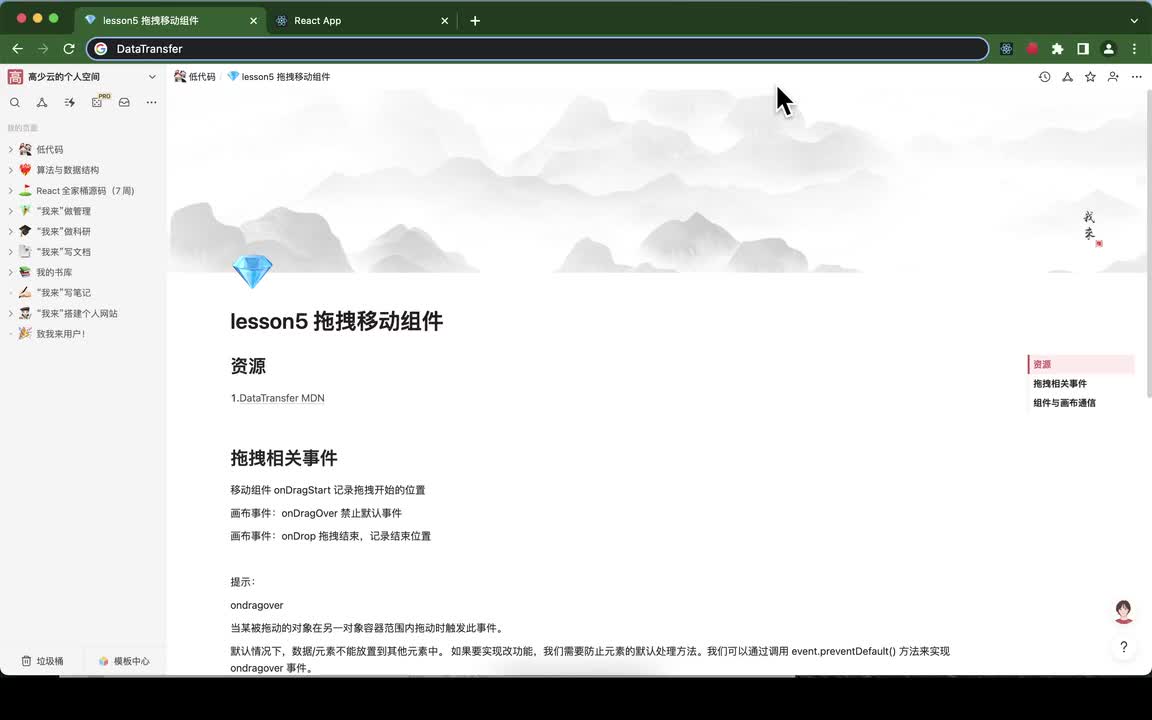Open the 模板中心 template center

pyautogui.click(x=124, y=661)
